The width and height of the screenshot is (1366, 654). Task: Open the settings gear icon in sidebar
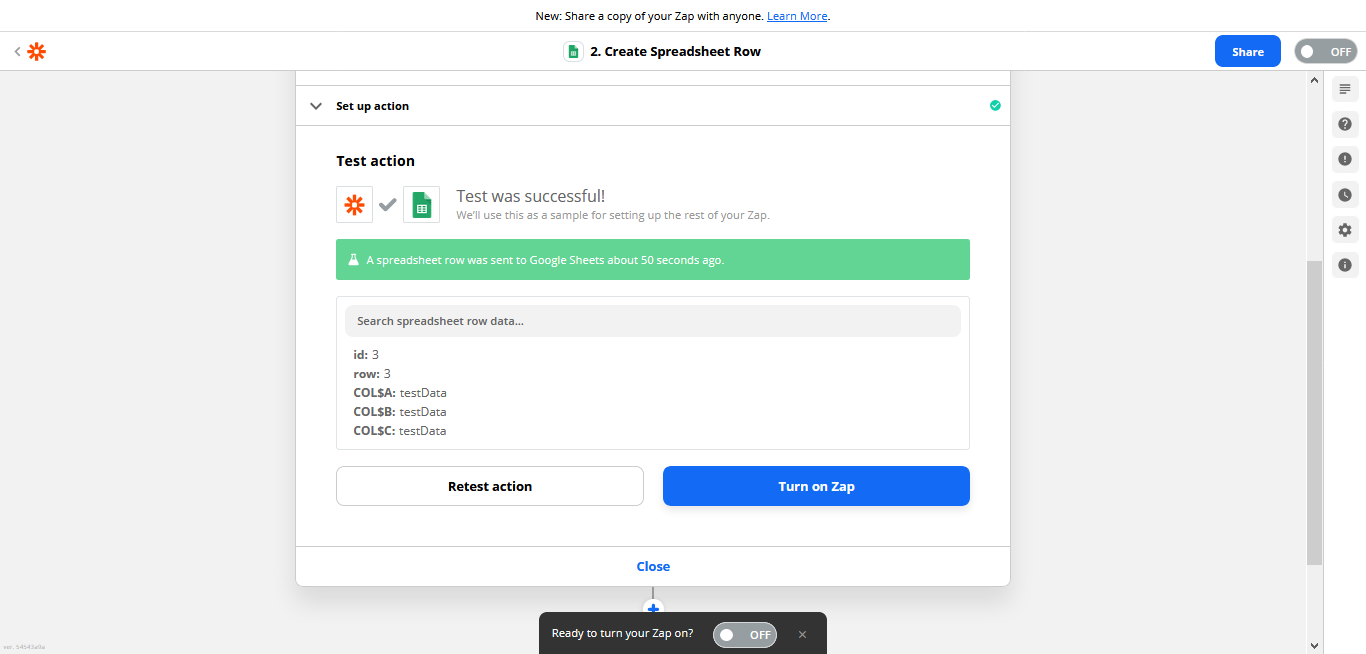click(x=1345, y=230)
